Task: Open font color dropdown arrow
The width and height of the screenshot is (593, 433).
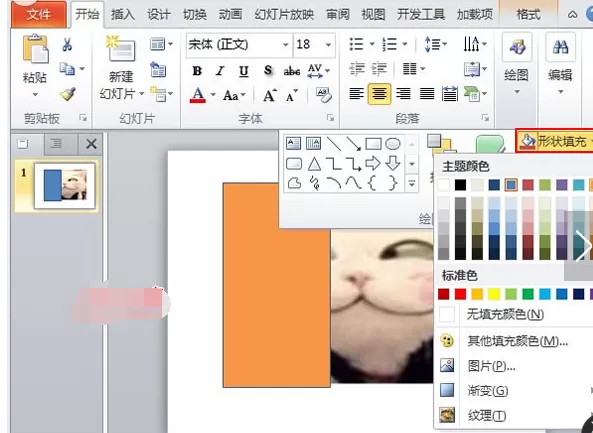Action: click(213, 95)
